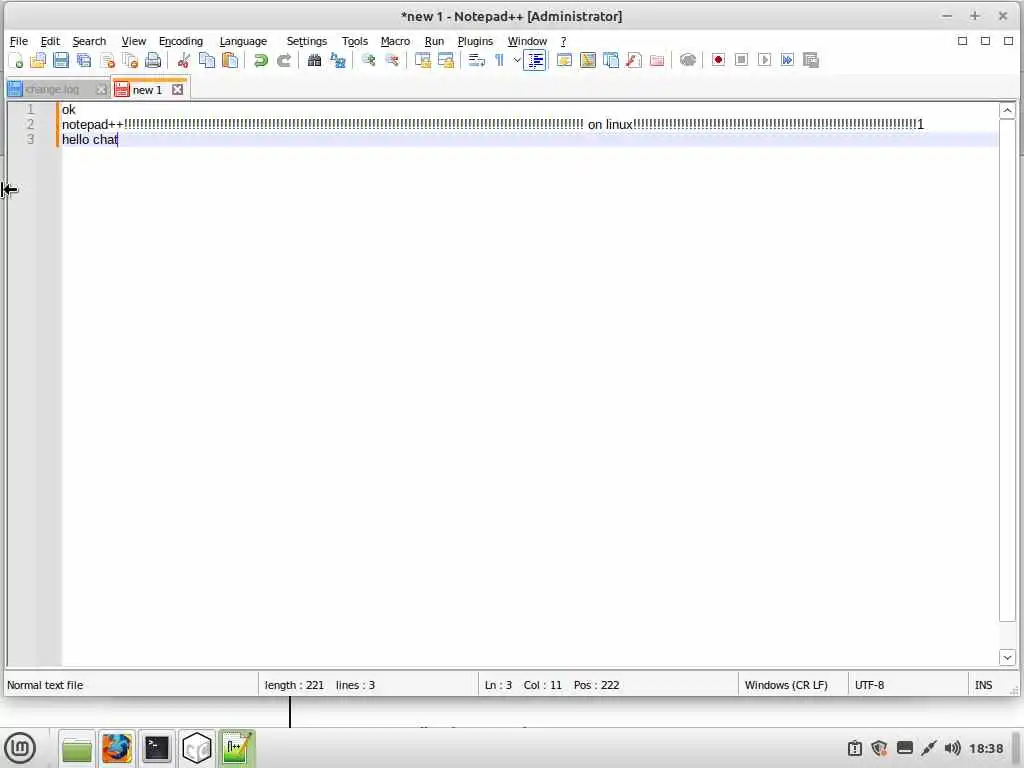Click the stop recording macro icon
Screen dimensions: 1024x768
(741, 60)
